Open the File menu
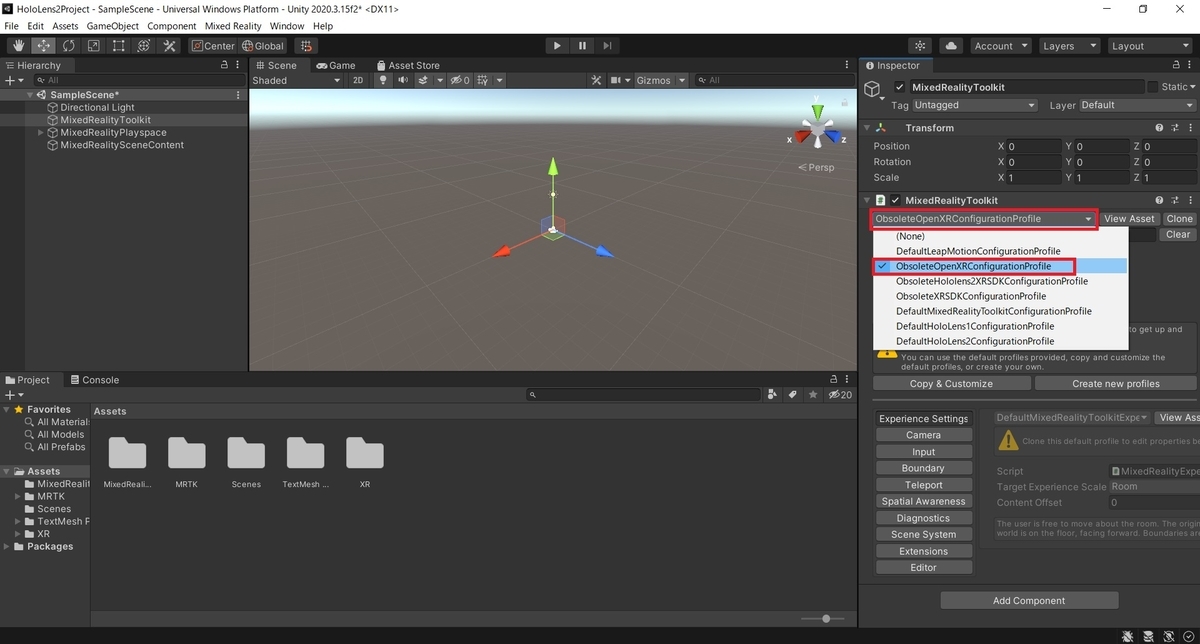Screen dimensions: 1200x644 point(11,26)
